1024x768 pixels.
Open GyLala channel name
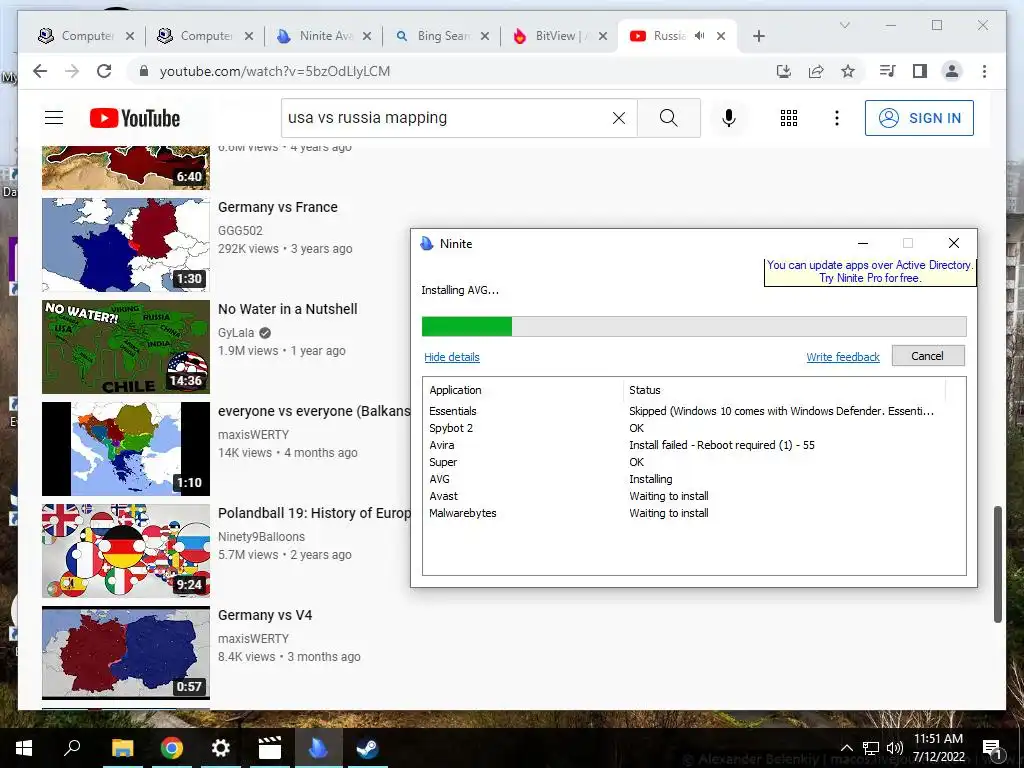[x=236, y=332]
